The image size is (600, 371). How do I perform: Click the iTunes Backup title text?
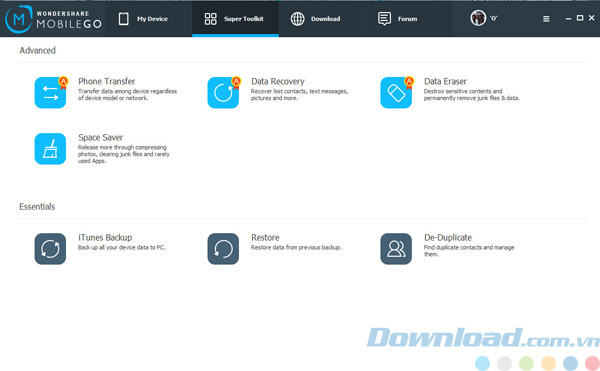105,238
